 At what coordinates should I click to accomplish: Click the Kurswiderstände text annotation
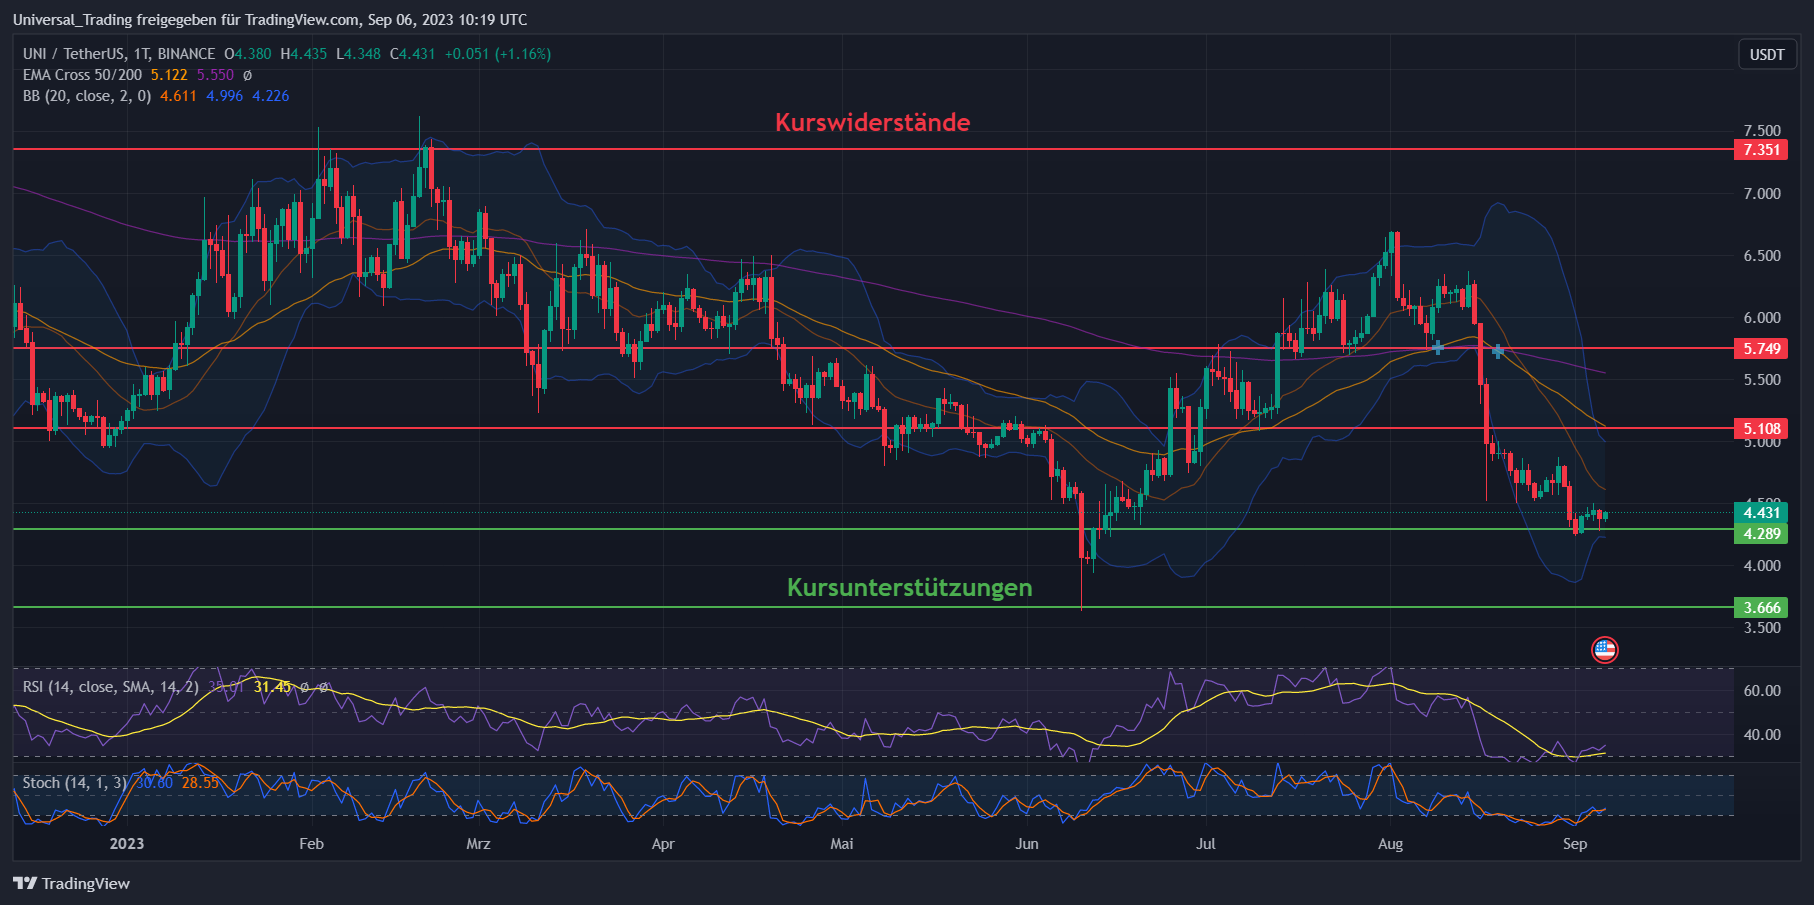coord(872,123)
